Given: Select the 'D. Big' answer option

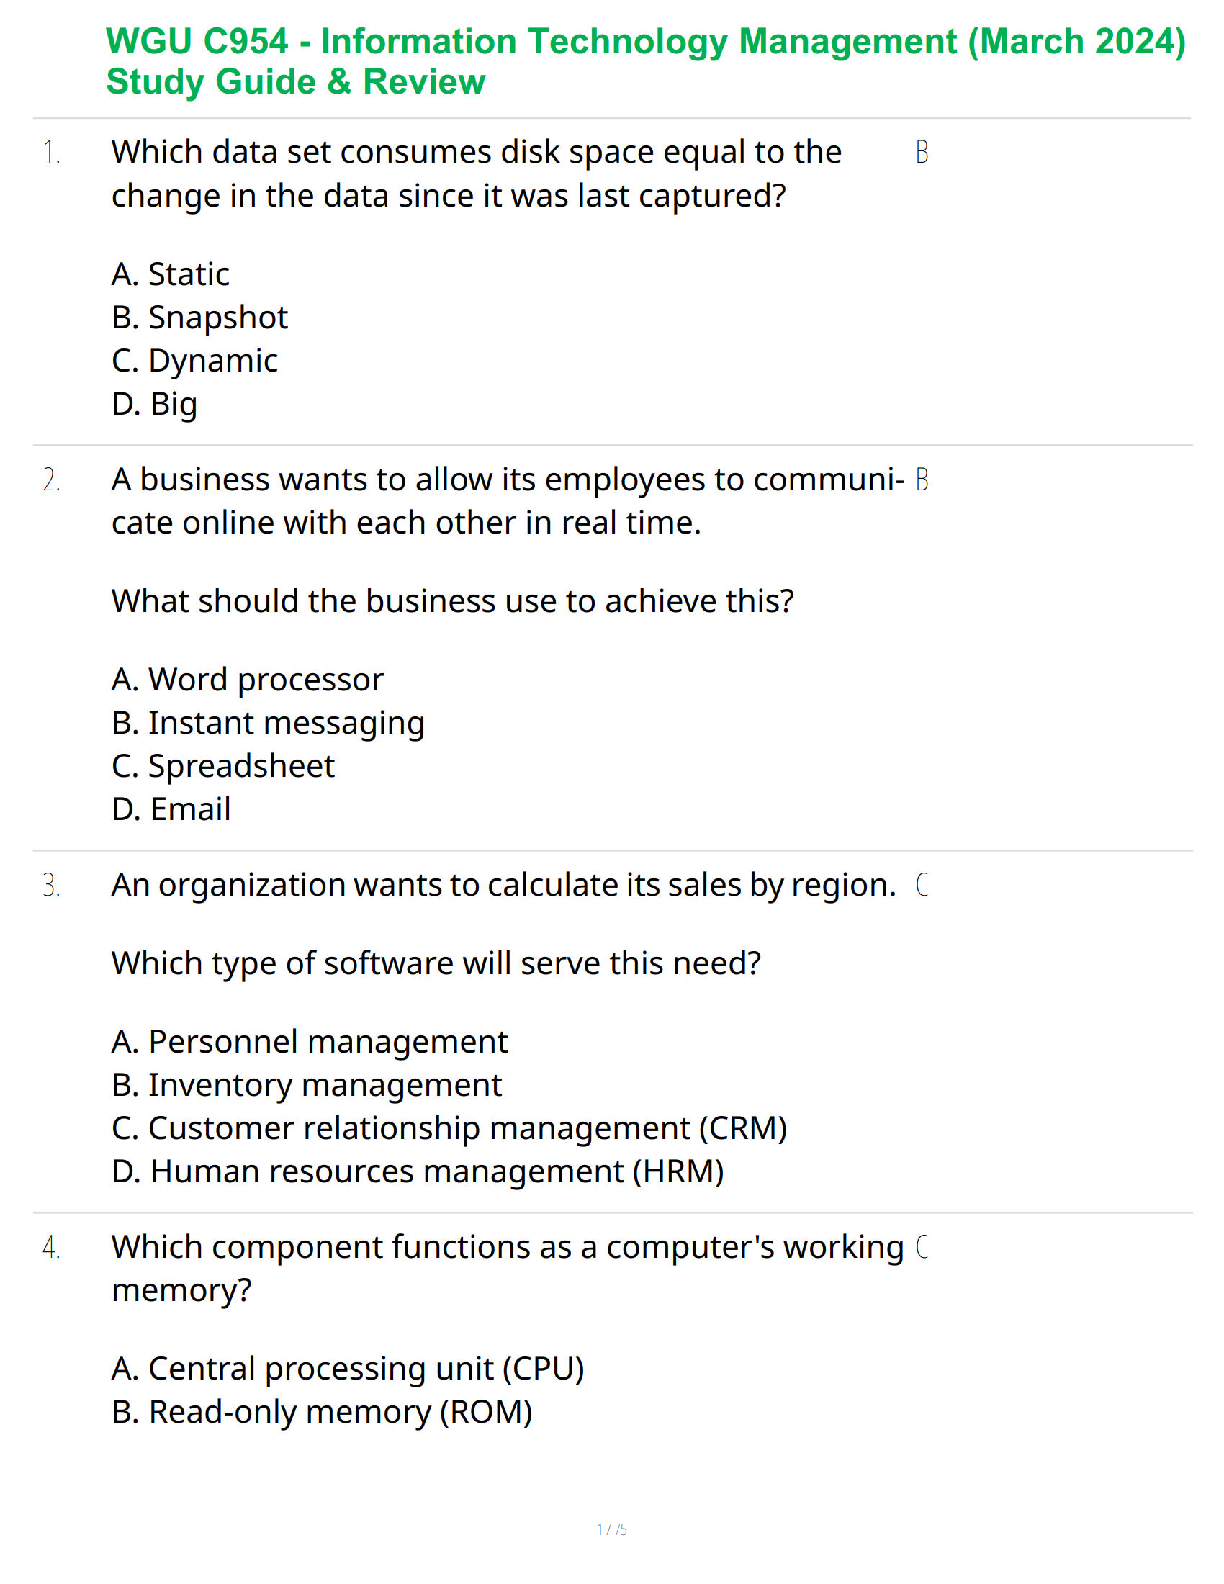Looking at the screenshot, I should point(155,404).
